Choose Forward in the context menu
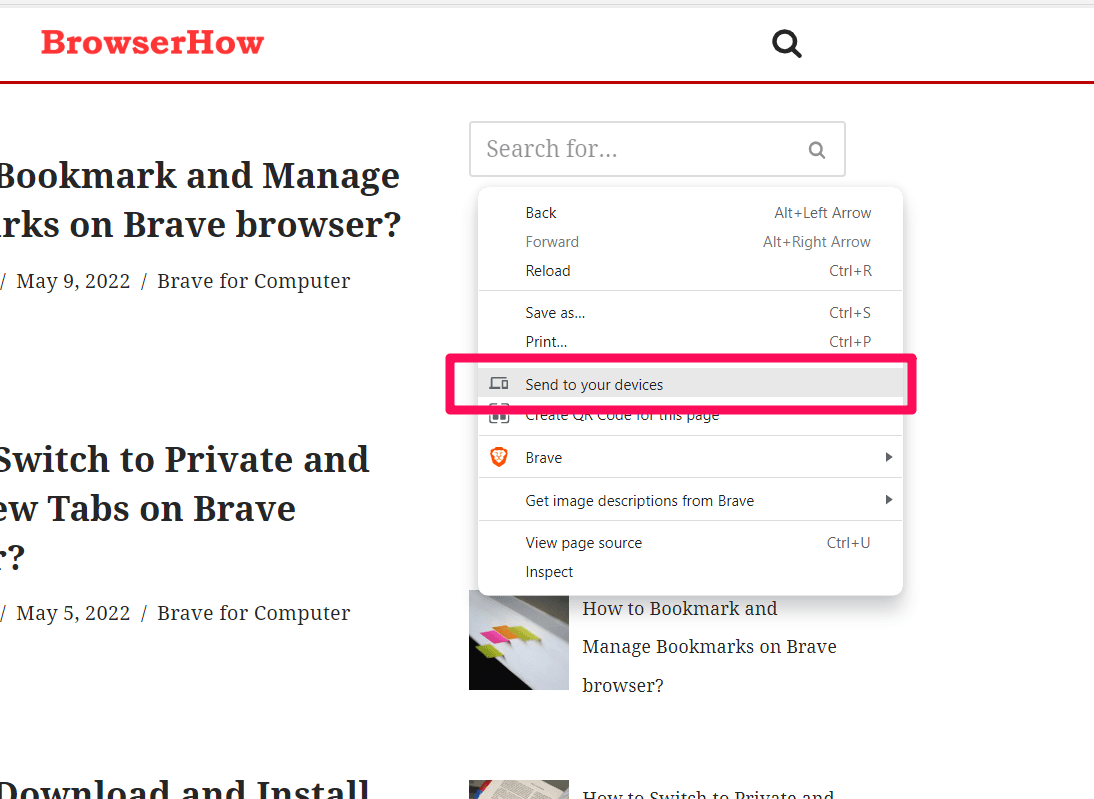Screen dimensions: 1094x799 690,241
